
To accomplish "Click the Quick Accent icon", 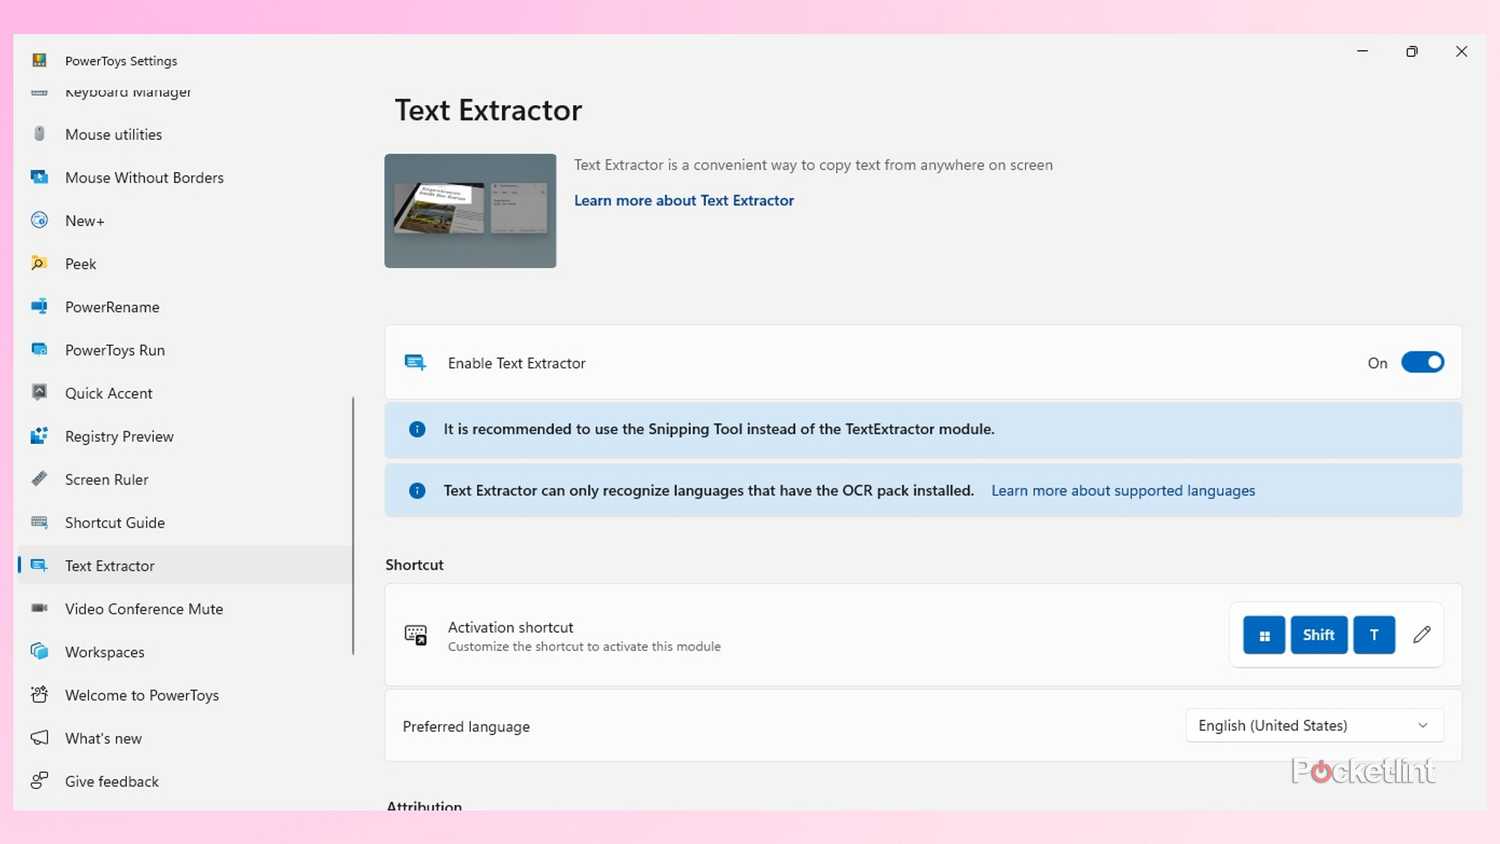I will [x=39, y=392].
